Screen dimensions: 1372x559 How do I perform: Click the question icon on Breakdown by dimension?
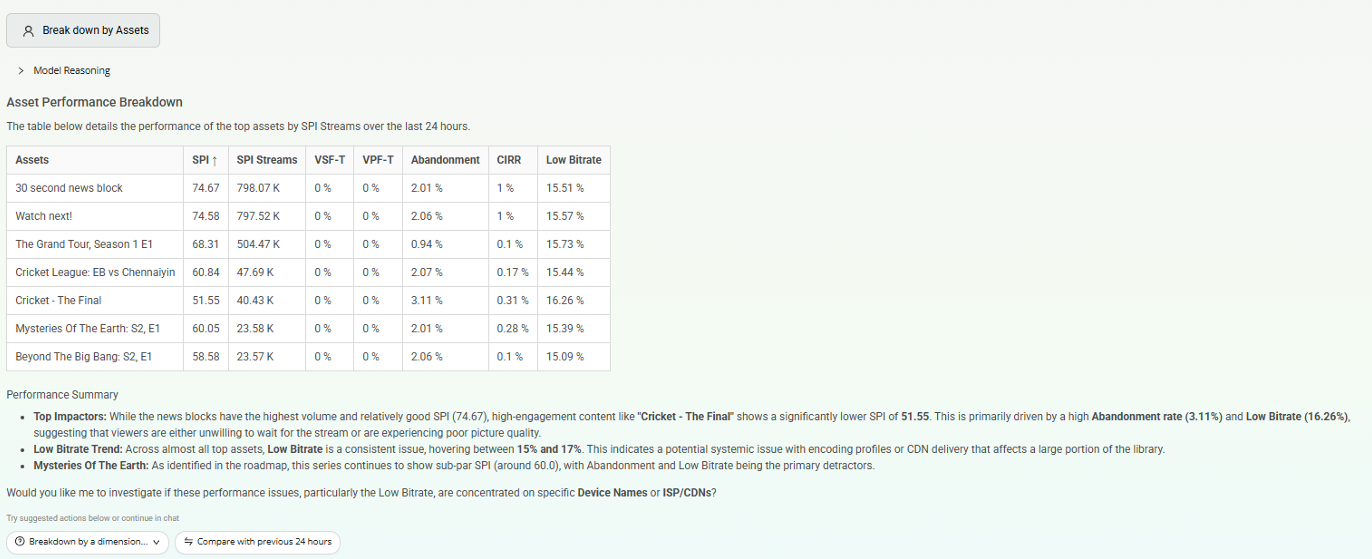click(21, 542)
